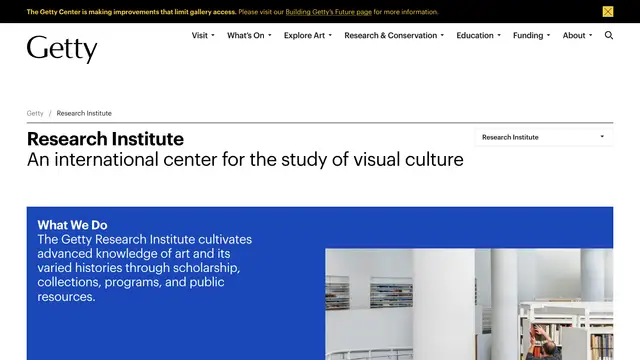Expand the What's On menu
This screenshot has height=360, width=640.
249,36
